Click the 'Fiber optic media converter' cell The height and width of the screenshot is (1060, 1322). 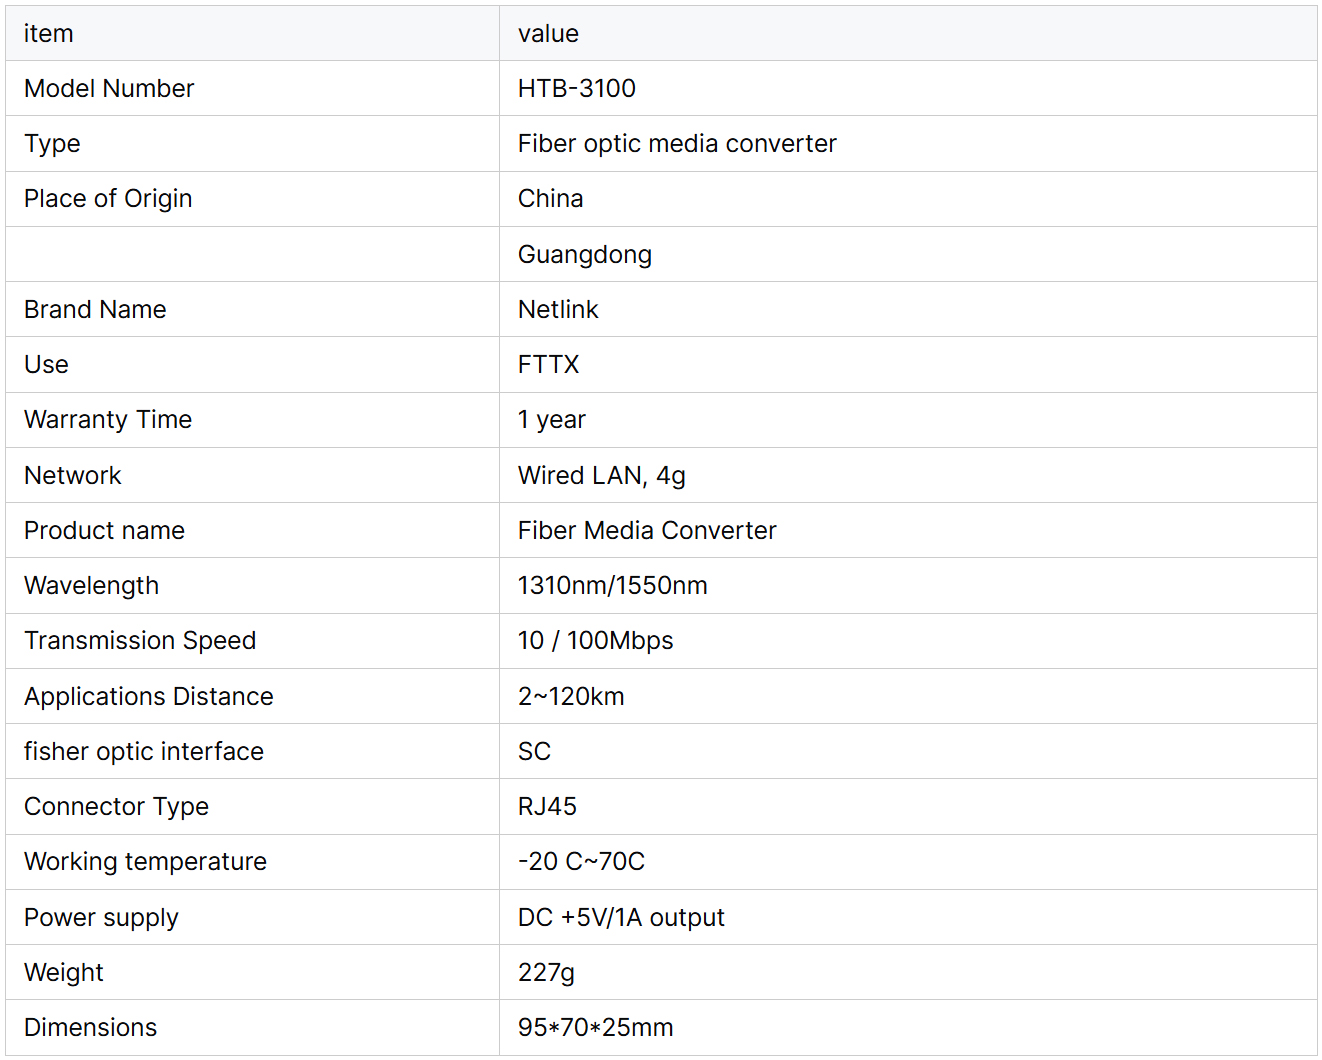click(676, 144)
